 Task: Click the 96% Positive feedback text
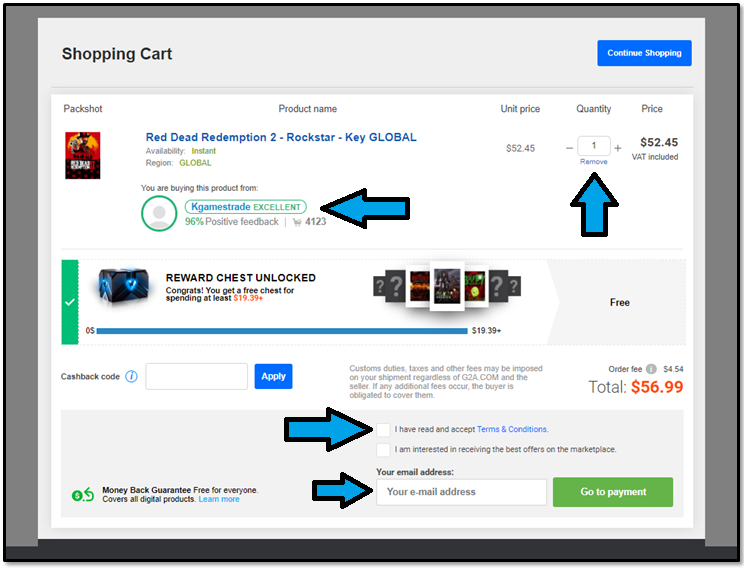point(232,222)
